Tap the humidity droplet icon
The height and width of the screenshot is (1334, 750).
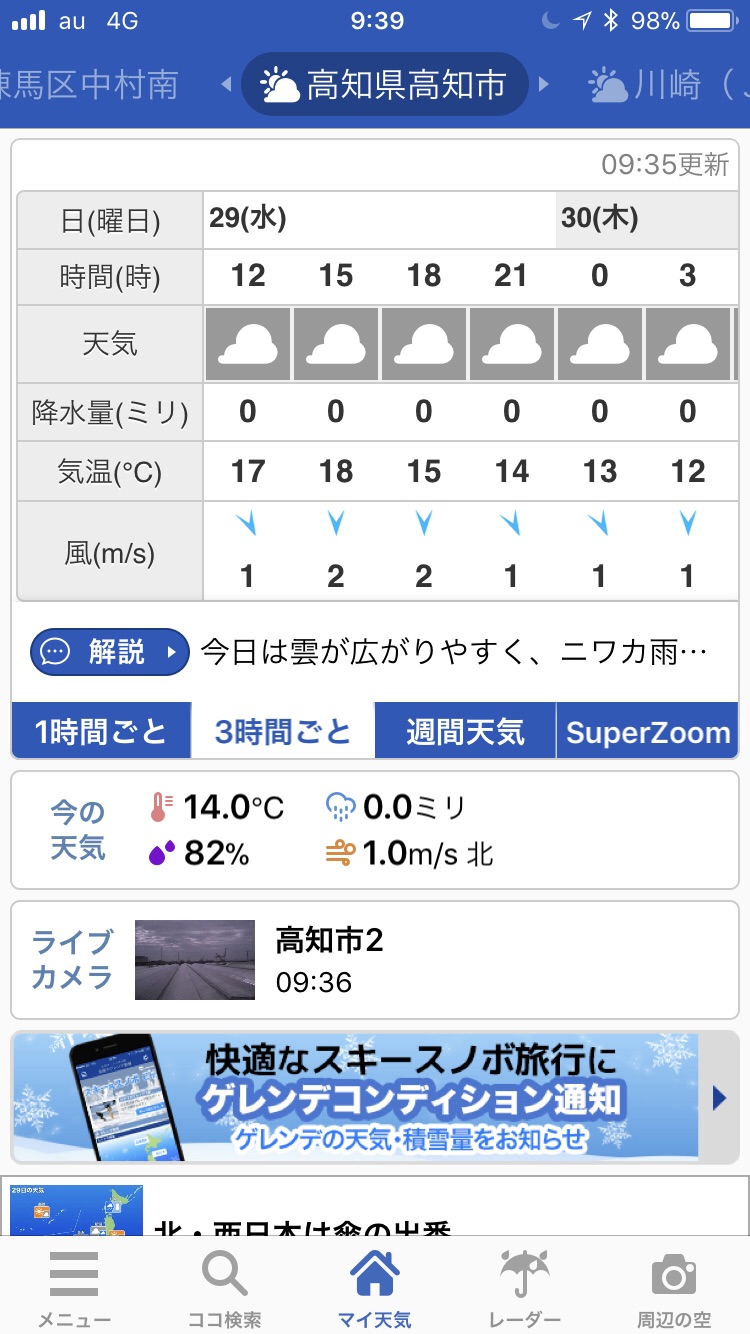coord(161,853)
